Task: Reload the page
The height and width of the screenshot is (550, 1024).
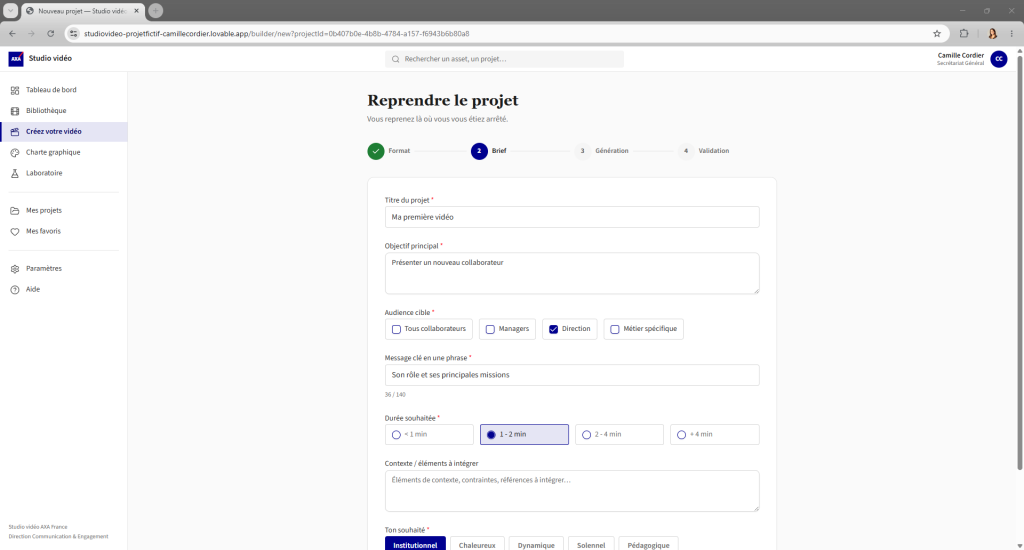Action: [50, 34]
